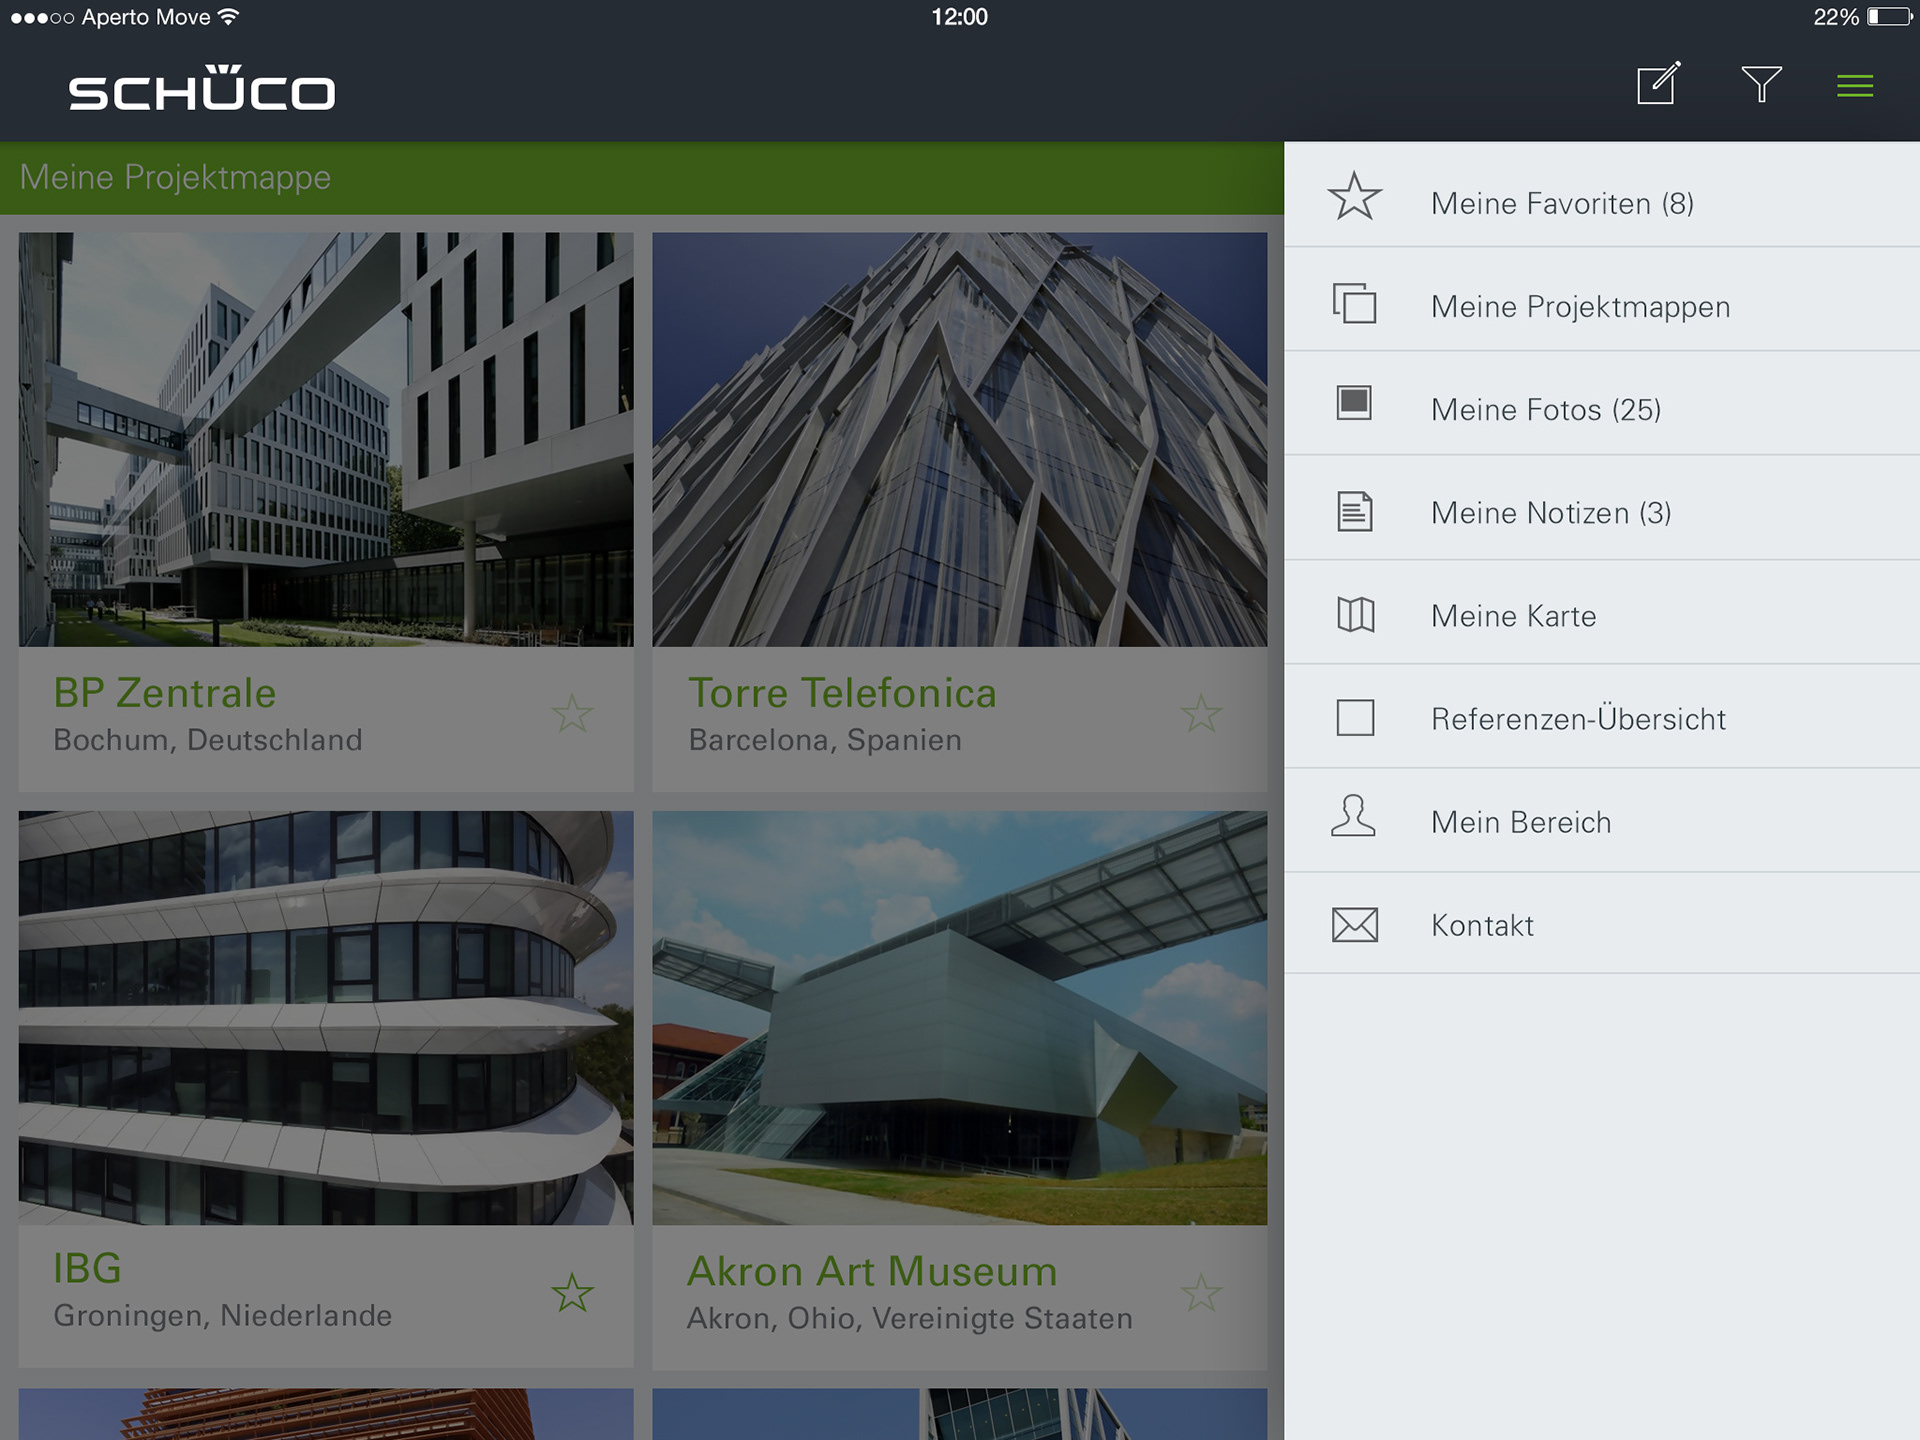Choose Kontakt menu entry
The height and width of the screenshot is (1440, 1920).
(x=1602, y=923)
